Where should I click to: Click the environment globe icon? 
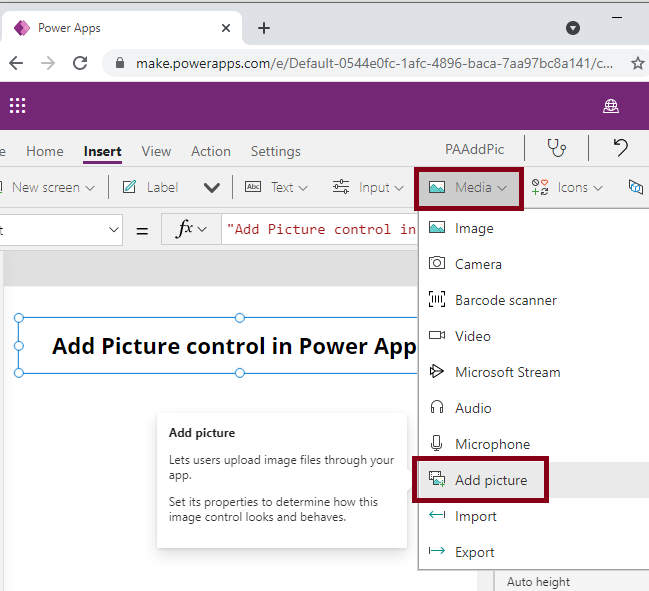(611, 106)
